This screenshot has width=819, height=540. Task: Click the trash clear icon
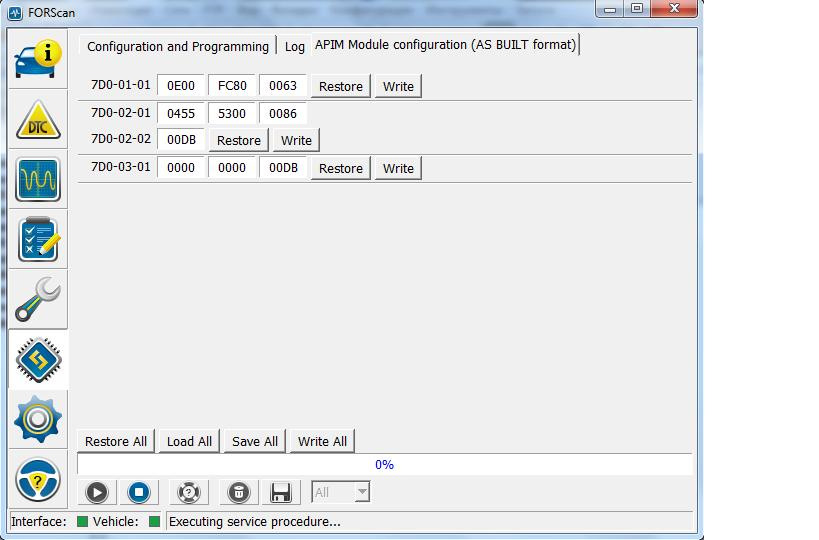tap(239, 492)
